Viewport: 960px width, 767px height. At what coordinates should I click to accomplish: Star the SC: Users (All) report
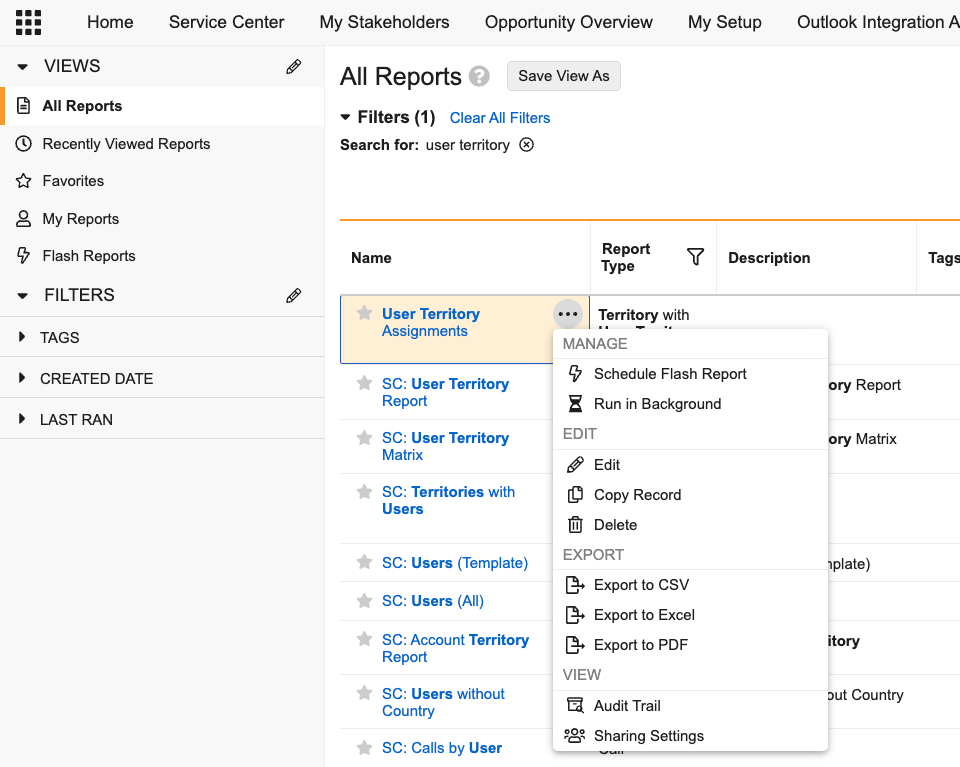(x=365, y=601)
